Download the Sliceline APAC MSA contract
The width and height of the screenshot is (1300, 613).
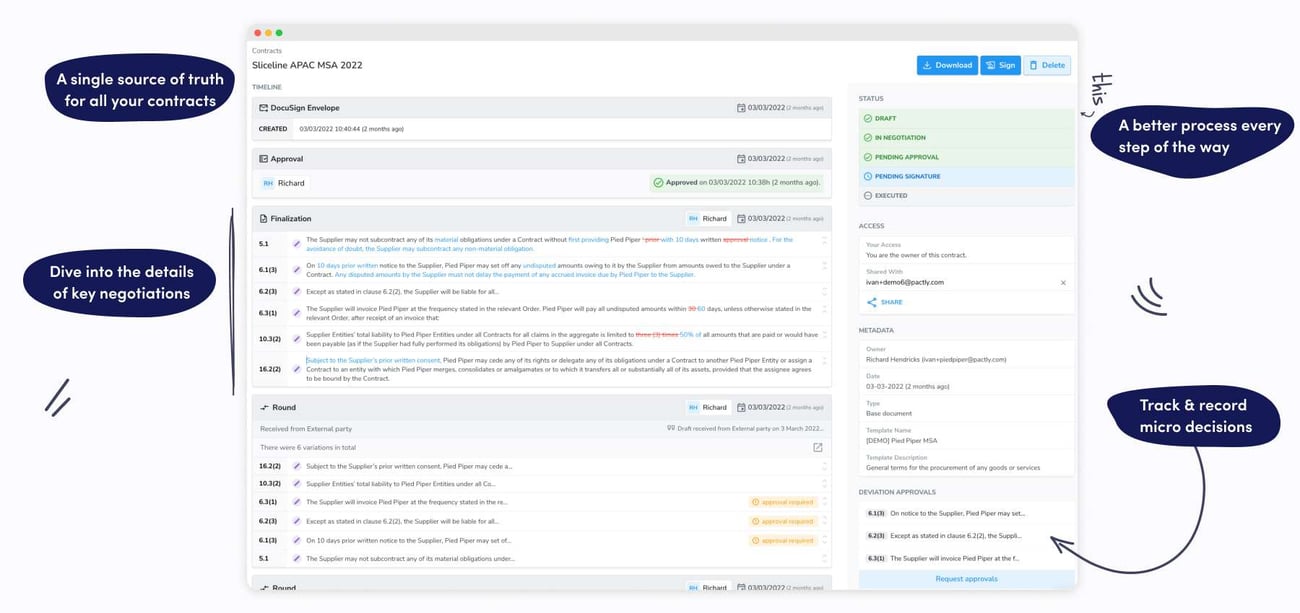point(947,65)
